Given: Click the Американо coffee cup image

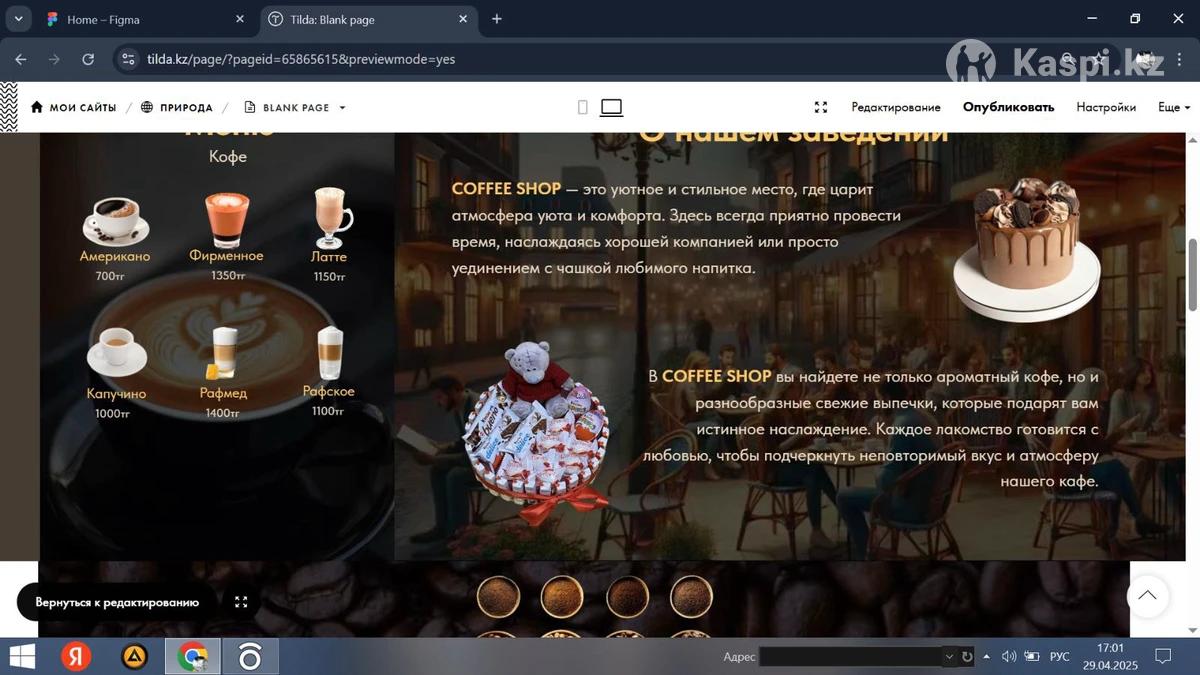Looking at the screenshot, I should pyautogui.click(x=115, y=220).
